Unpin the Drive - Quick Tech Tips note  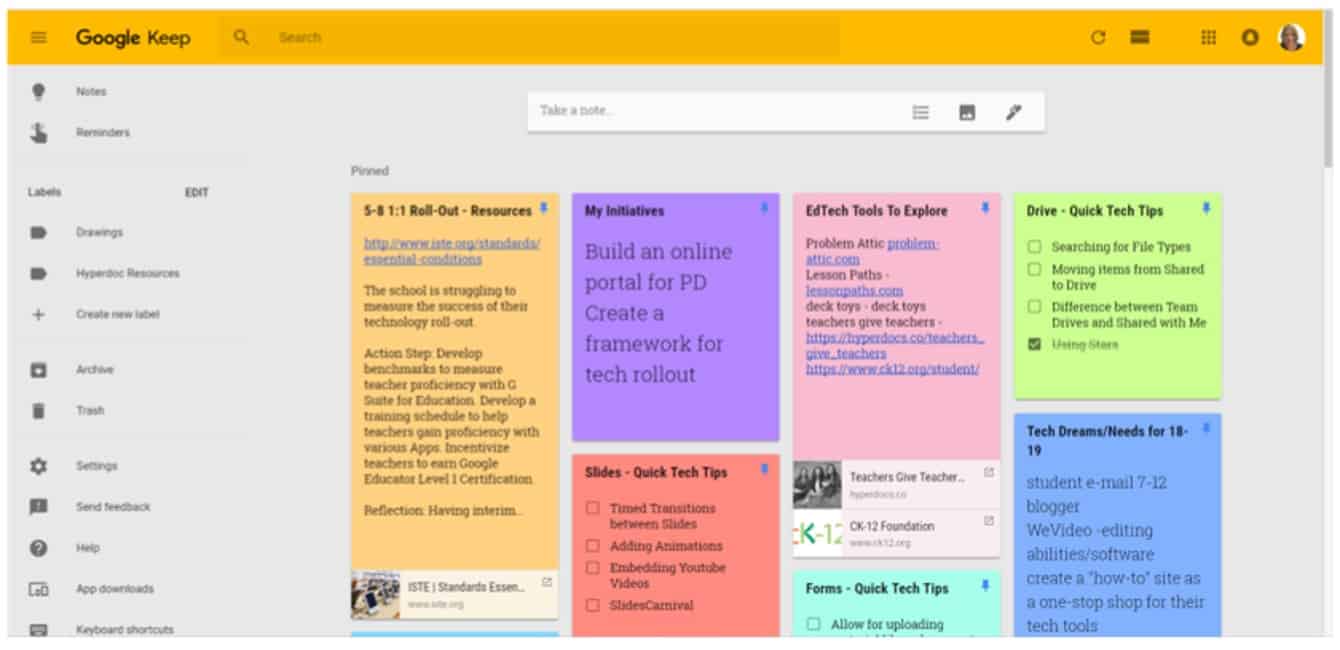click(1206, 208)
